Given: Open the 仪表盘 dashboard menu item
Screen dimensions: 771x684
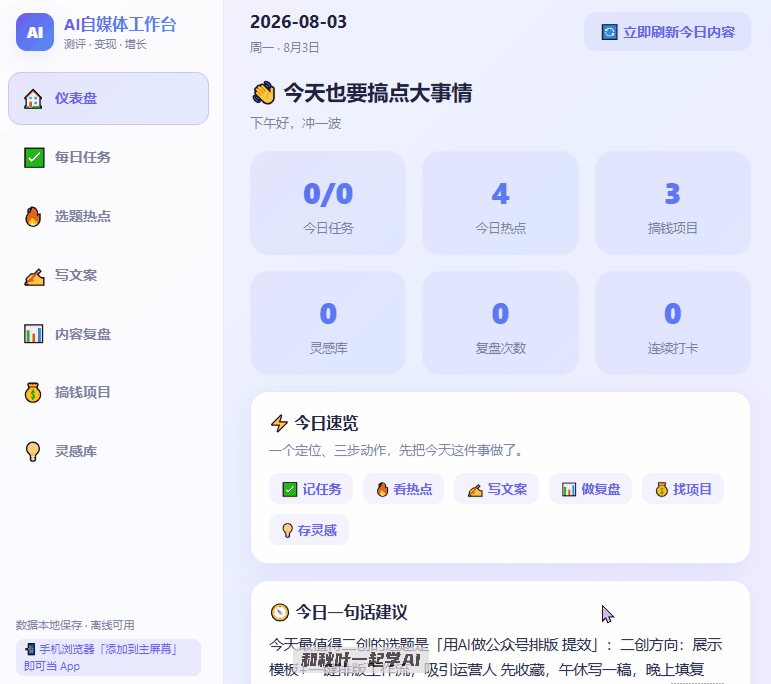Looking at the screenshot, I should [x=109, y=98].
